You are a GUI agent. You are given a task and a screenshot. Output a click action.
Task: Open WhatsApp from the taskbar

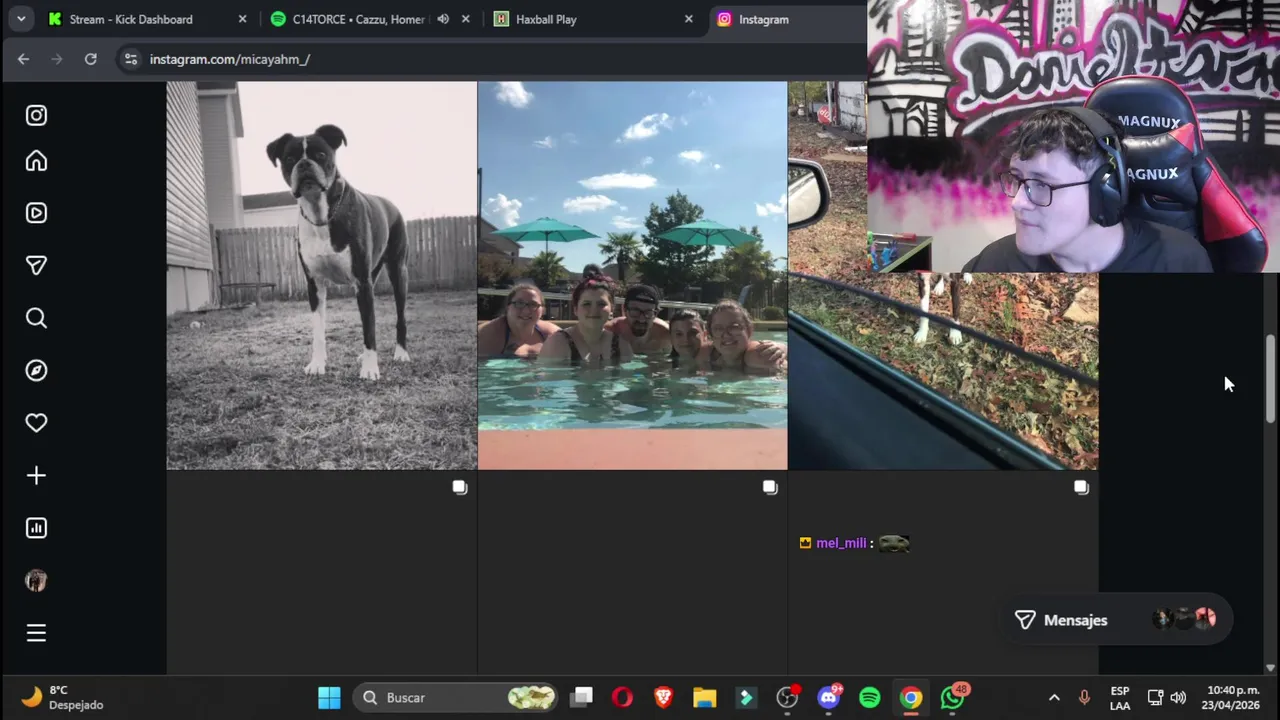point(953,697)
